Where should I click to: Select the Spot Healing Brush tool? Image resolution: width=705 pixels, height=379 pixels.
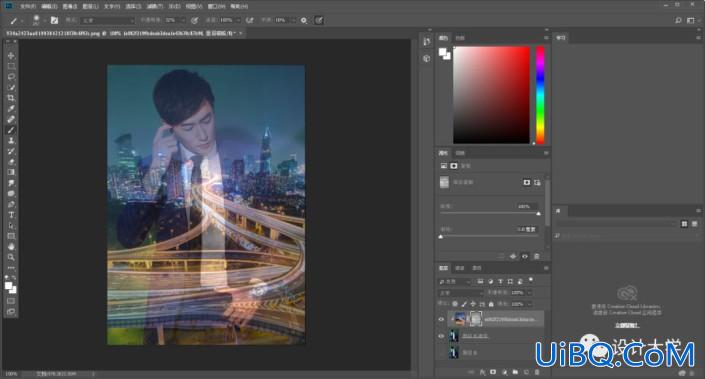[x=11, y=119]
